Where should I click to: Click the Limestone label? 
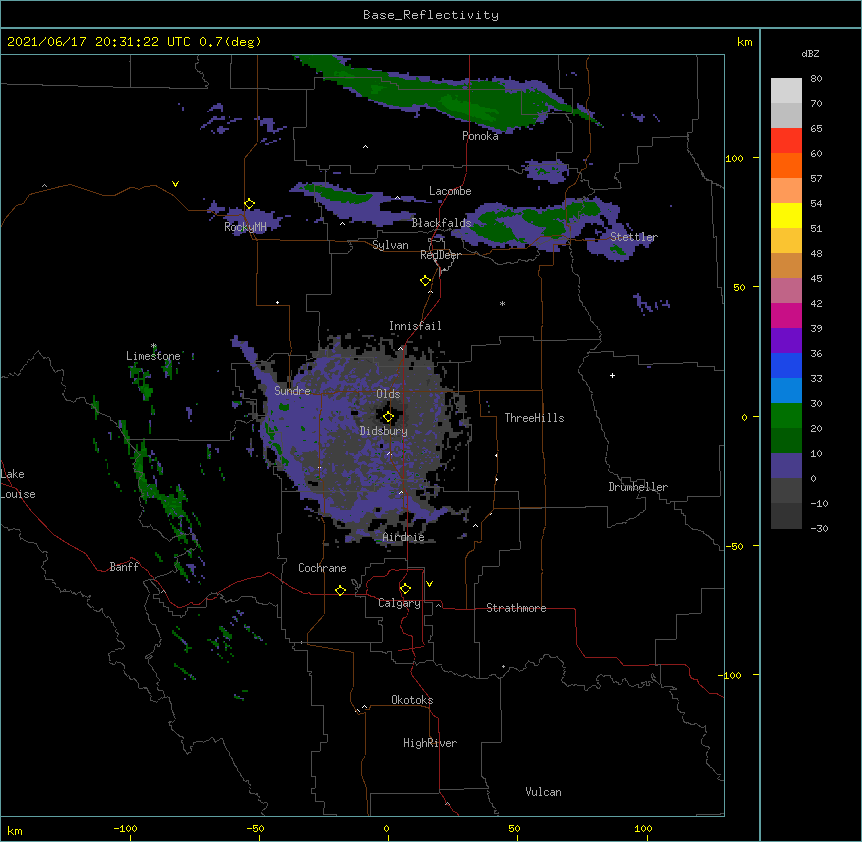point(153,356)
